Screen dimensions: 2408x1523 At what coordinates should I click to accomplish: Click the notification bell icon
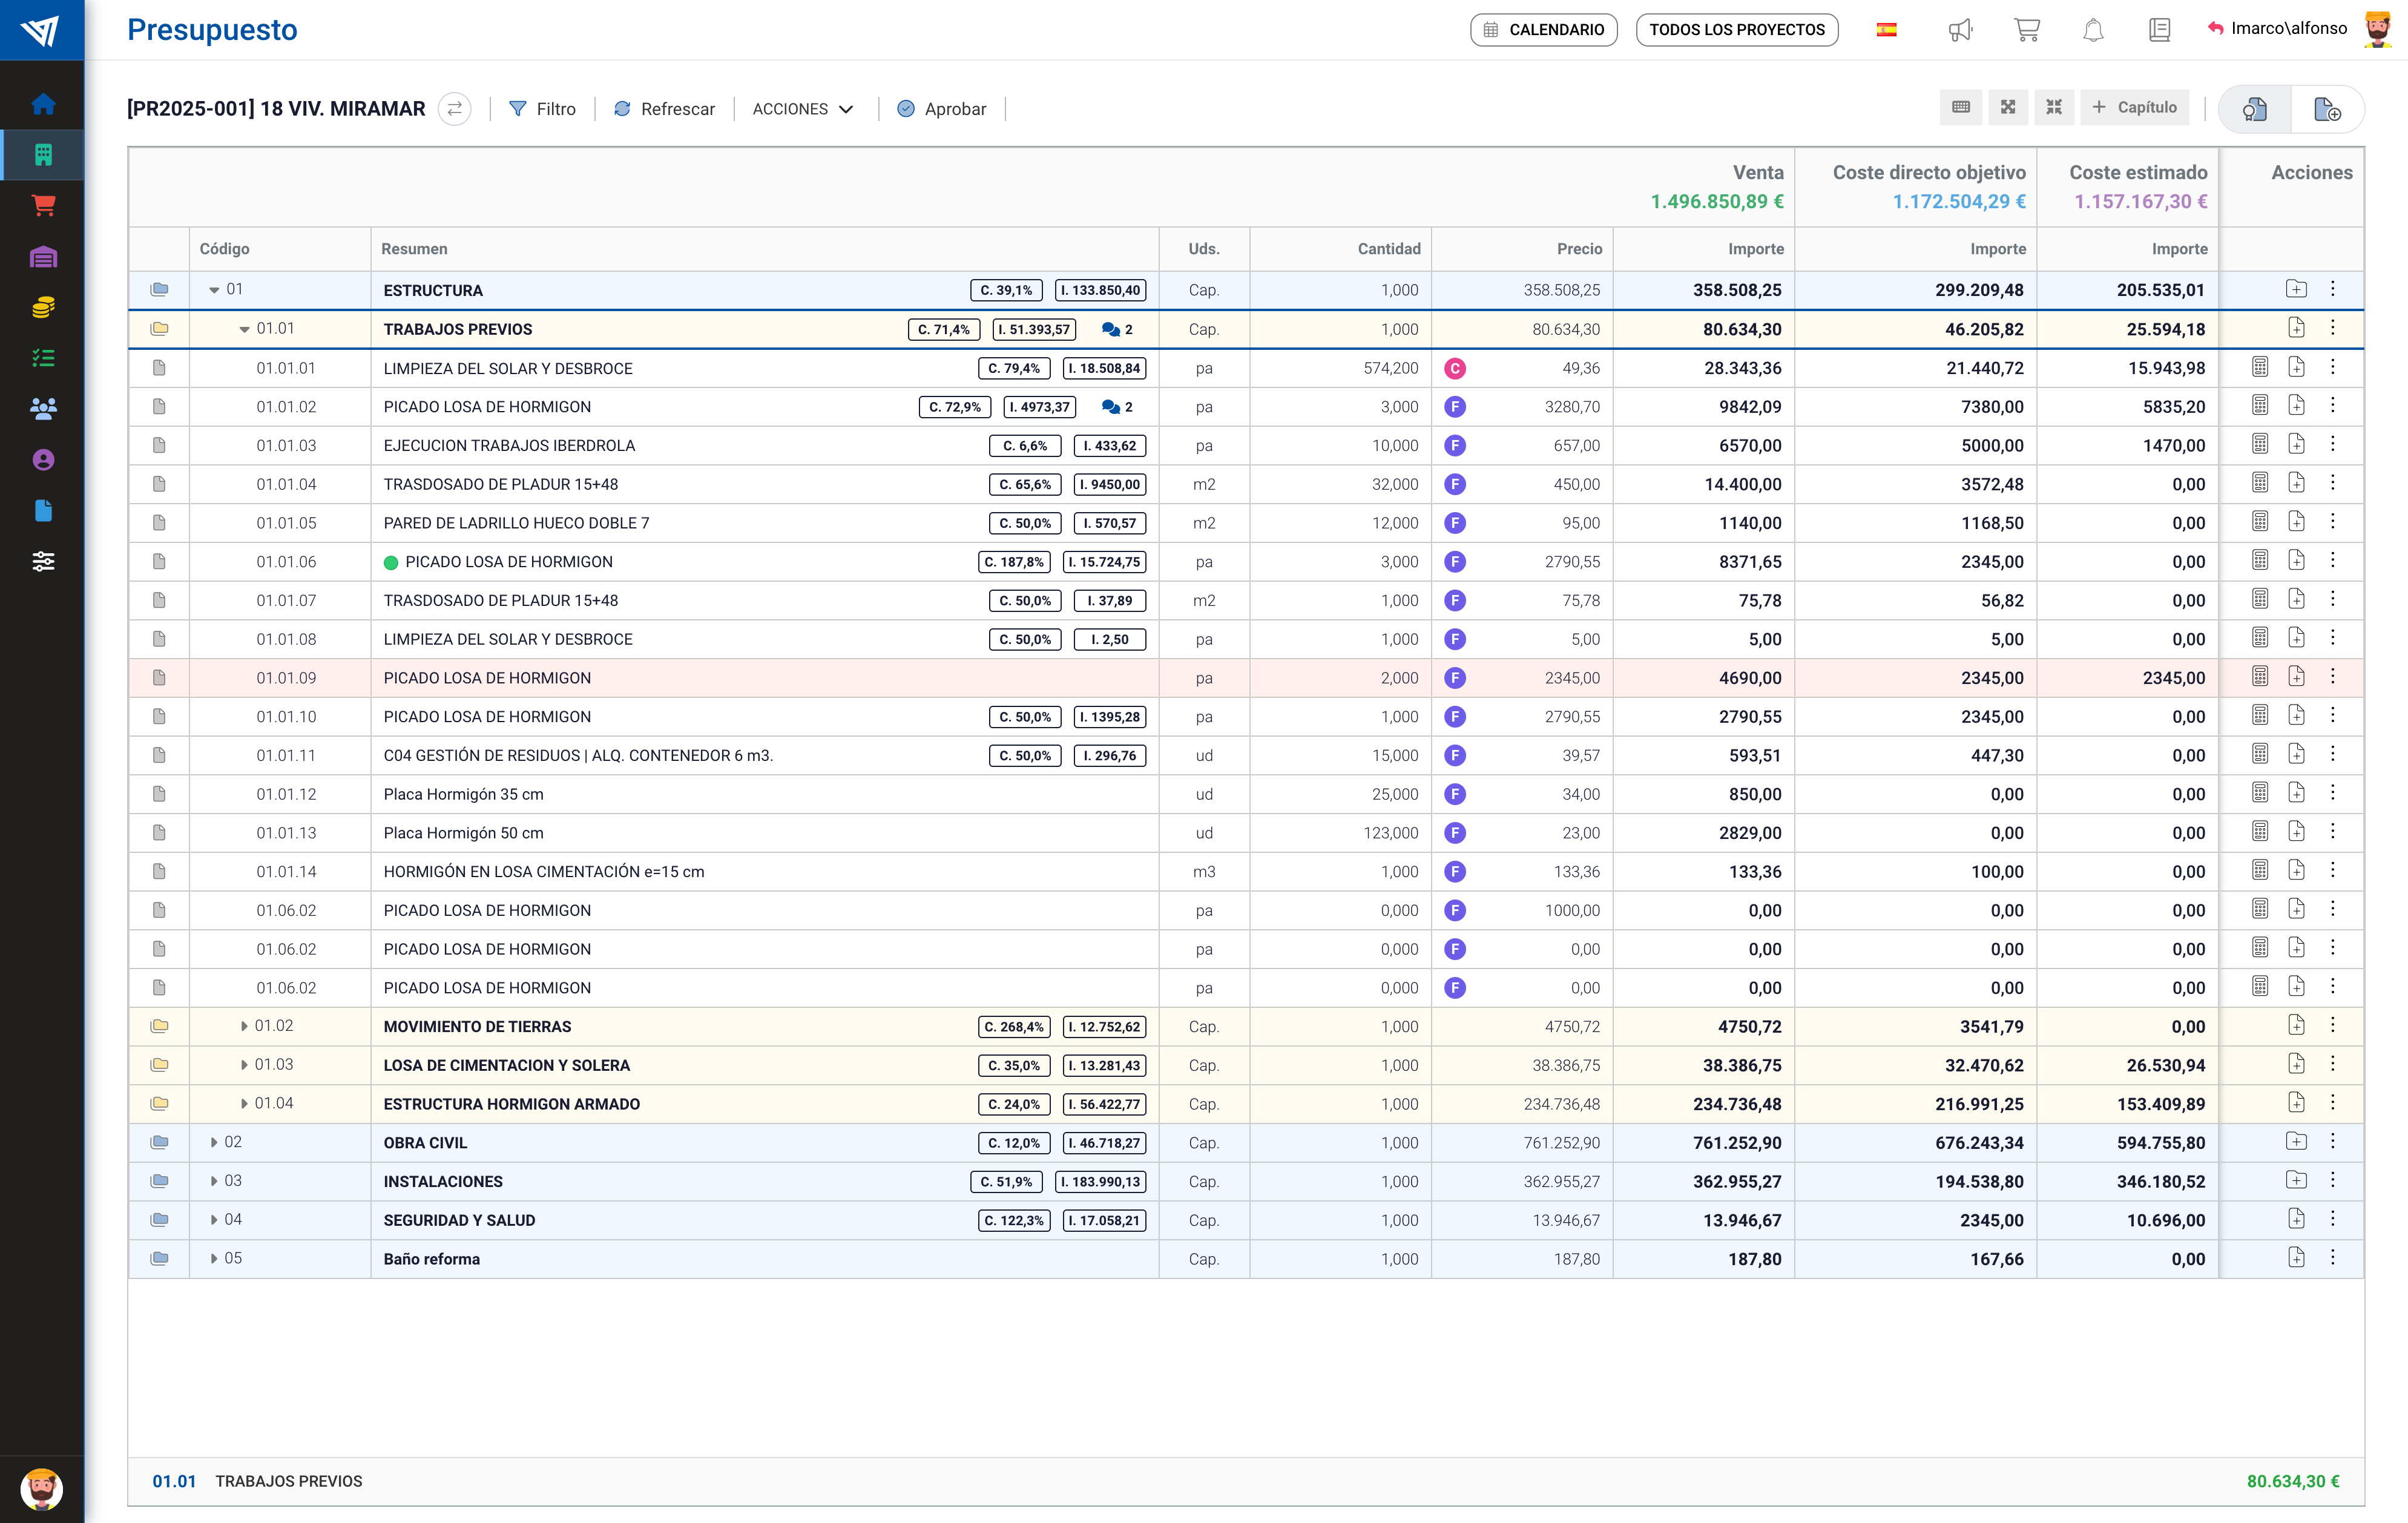[x=2093, y=30]
